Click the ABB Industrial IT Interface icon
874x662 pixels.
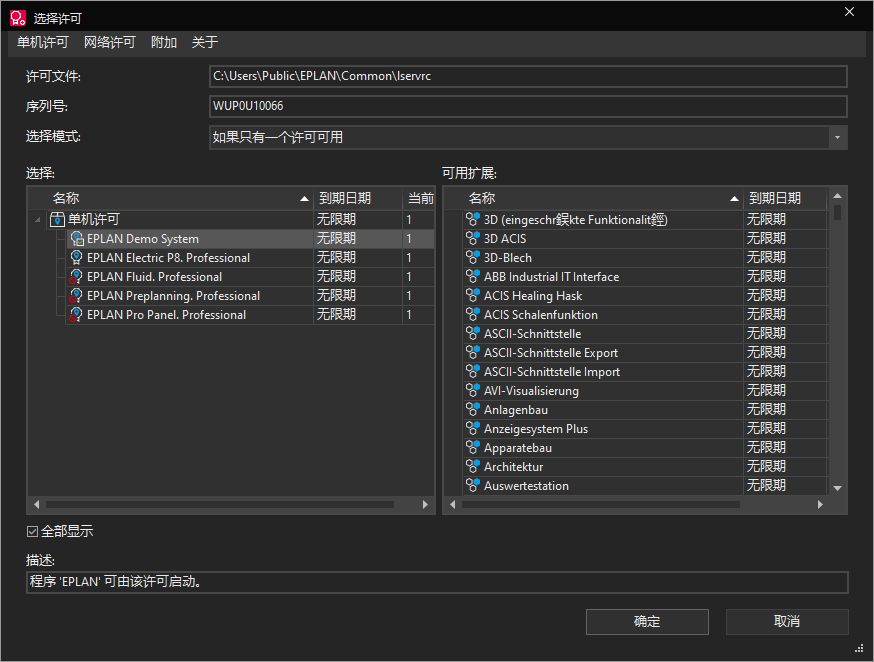(473, 277)
